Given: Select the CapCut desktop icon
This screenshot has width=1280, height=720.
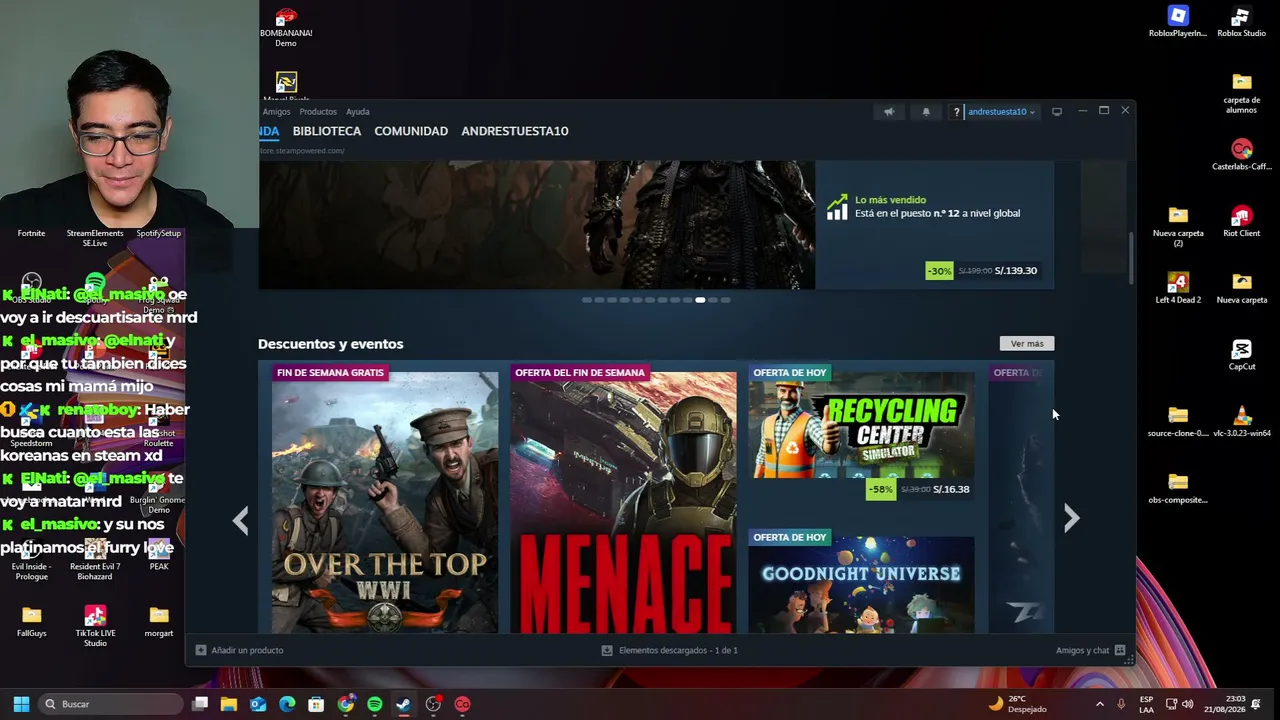Looking at the screenshot, I should (1241, 355).
